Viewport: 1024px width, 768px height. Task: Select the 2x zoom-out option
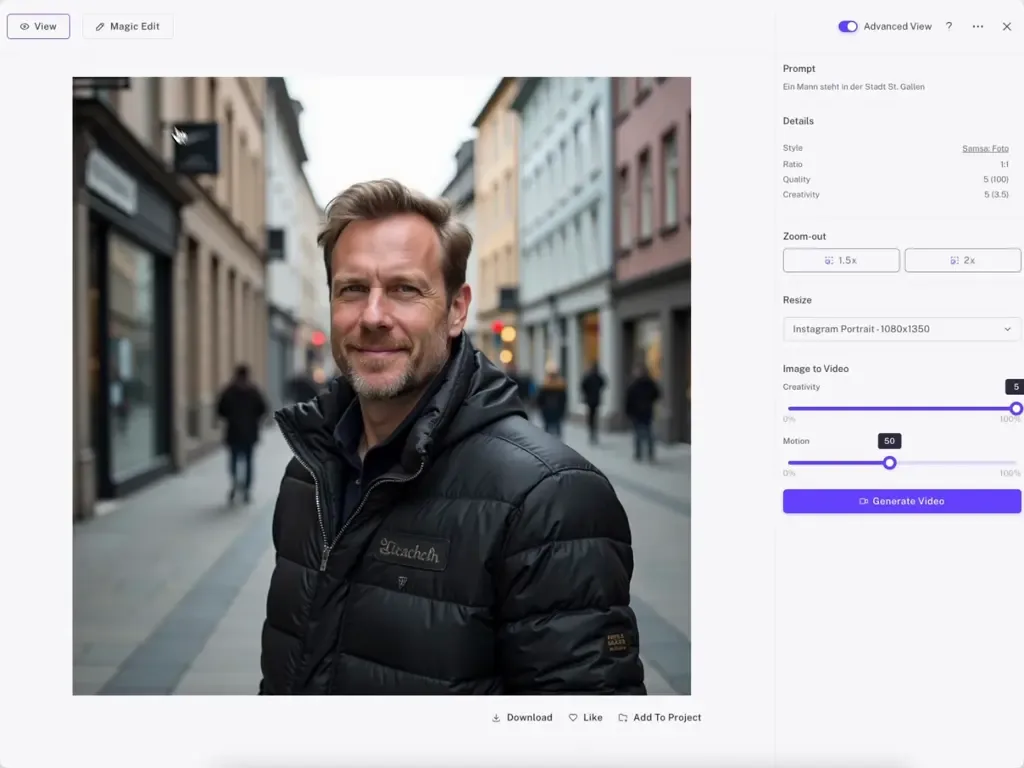963,260
